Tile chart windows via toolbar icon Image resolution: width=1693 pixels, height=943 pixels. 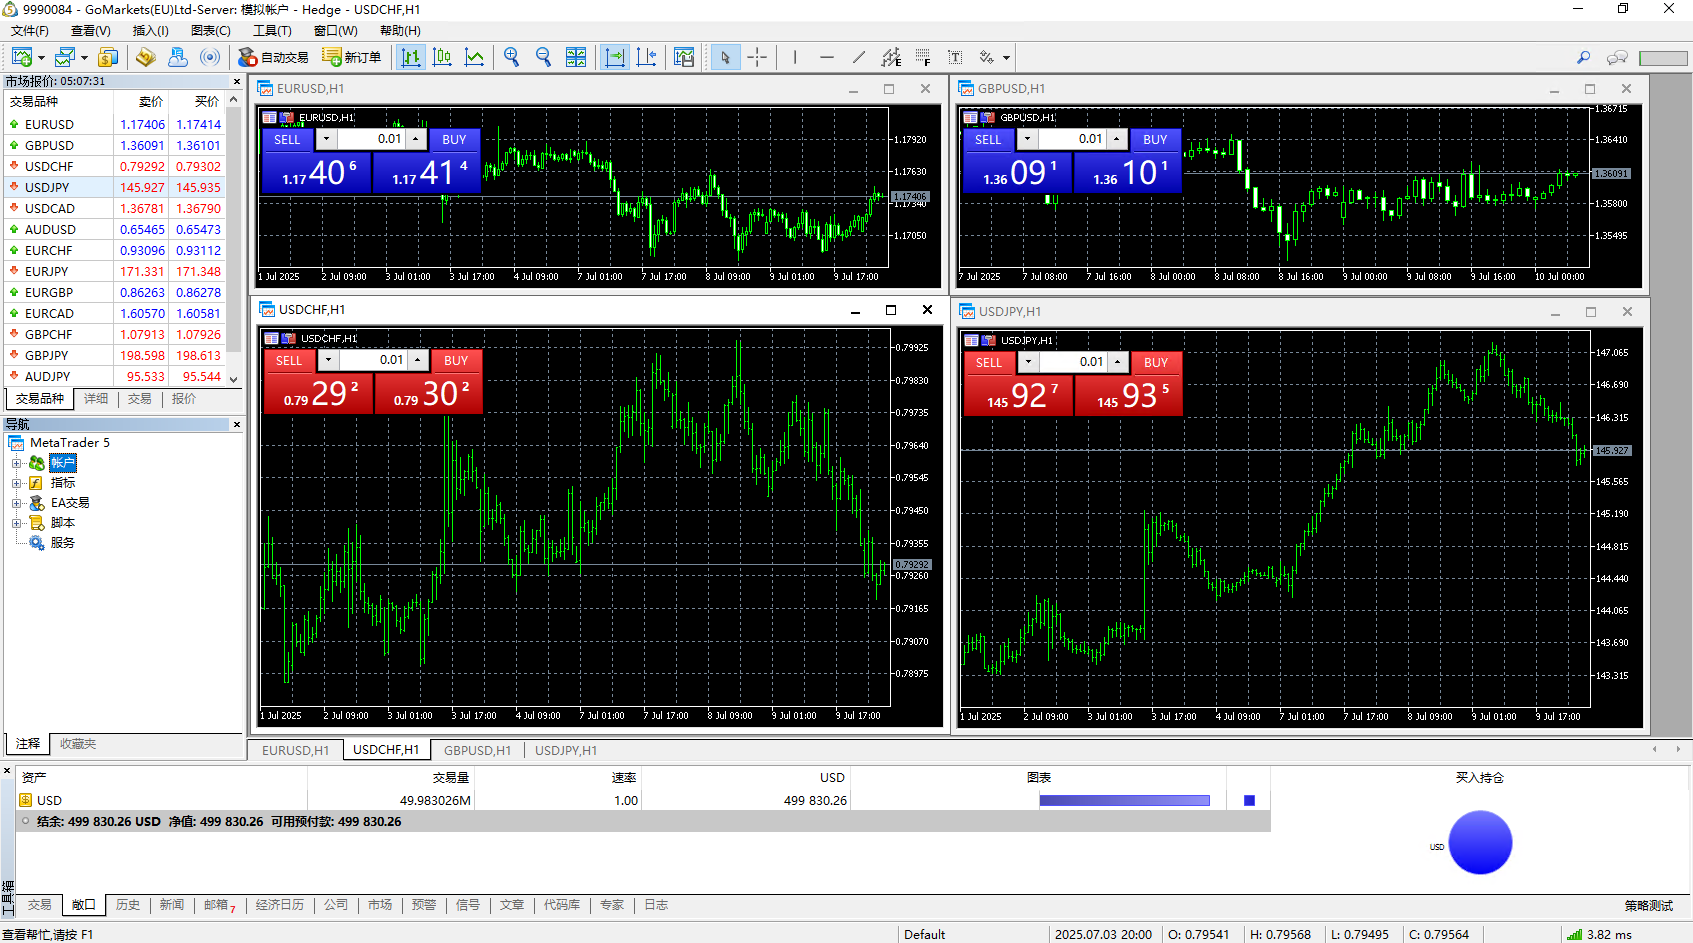pyautogui.click(x=576, y=57)
